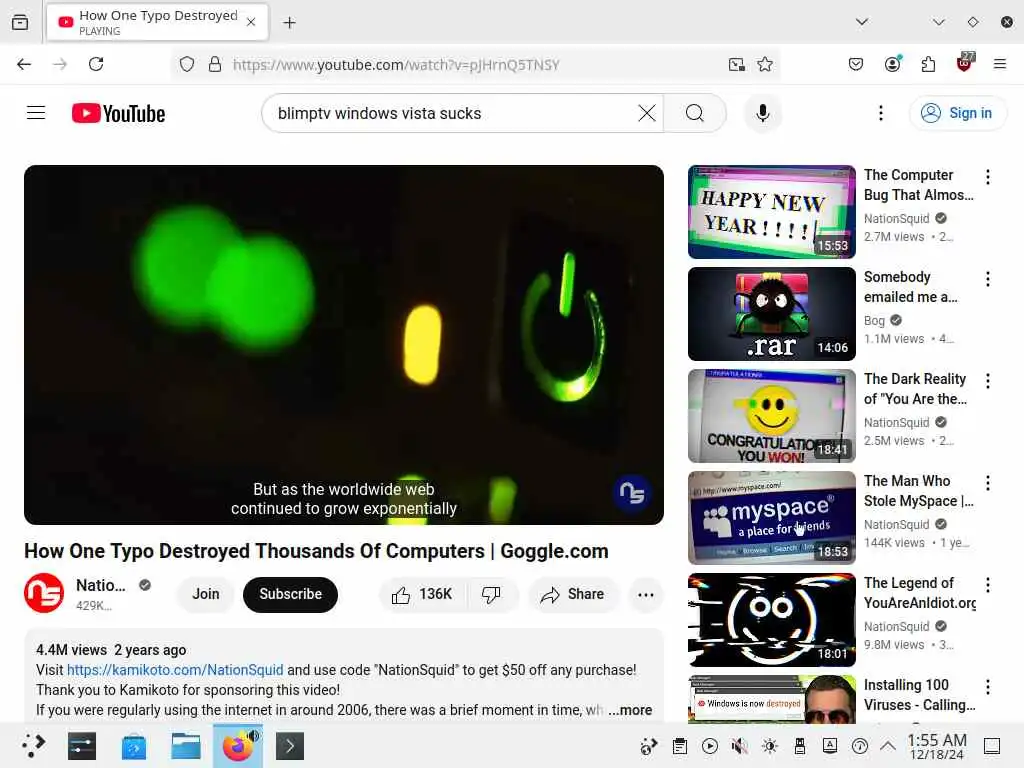
Task: Click NationSquid watermark in video
Action: point(632,492)
